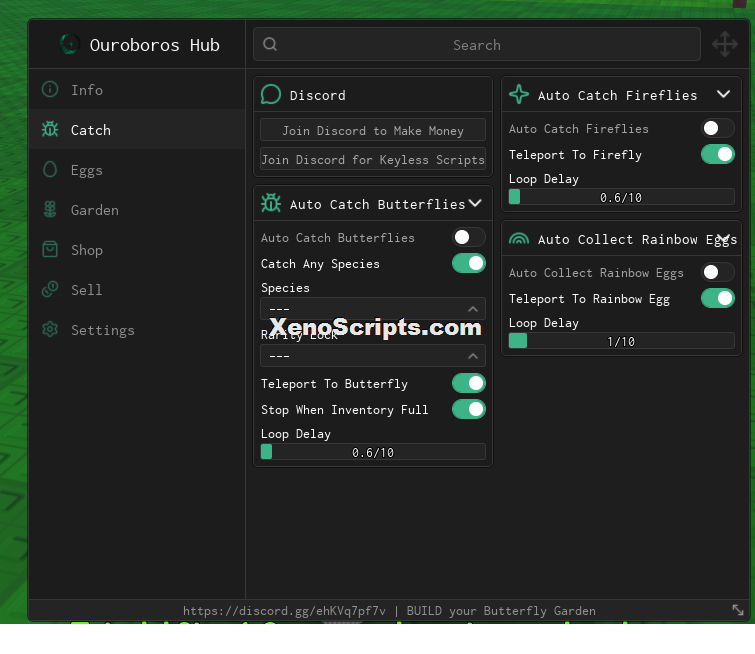Collapse the Auto Catch Butterflies section
This screenshot has height=654, width=755.
click(475, 203)
